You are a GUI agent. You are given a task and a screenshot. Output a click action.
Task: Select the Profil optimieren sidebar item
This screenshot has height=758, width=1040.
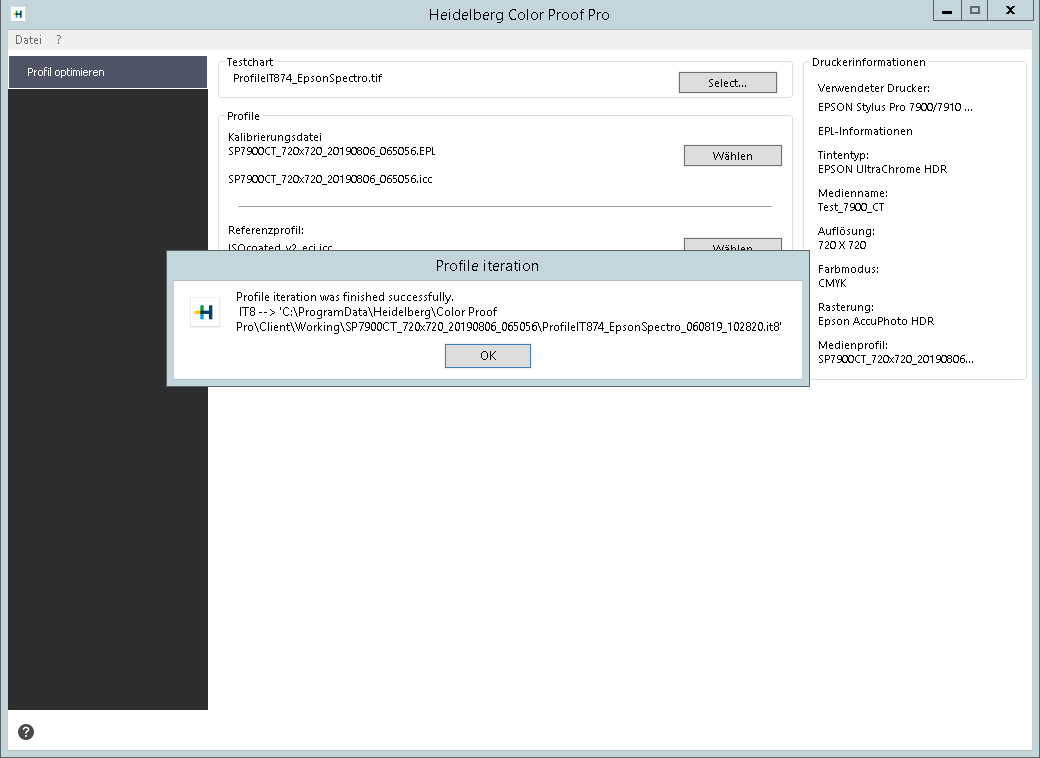point(107,72)
